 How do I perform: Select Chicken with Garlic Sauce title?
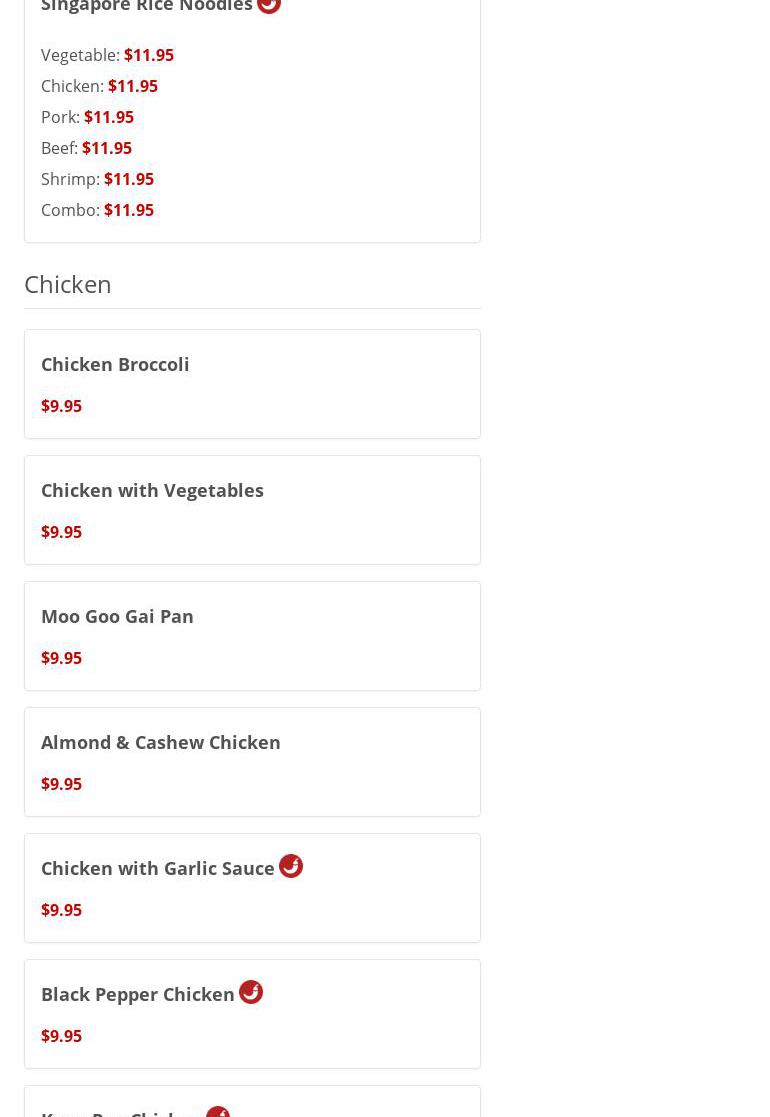click(157, 868)
